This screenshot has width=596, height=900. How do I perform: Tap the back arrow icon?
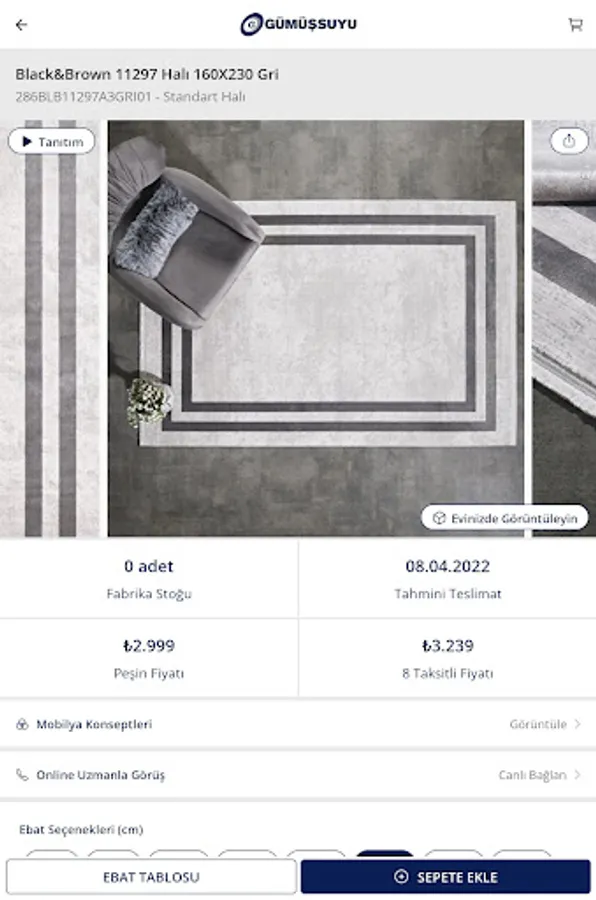21,25
